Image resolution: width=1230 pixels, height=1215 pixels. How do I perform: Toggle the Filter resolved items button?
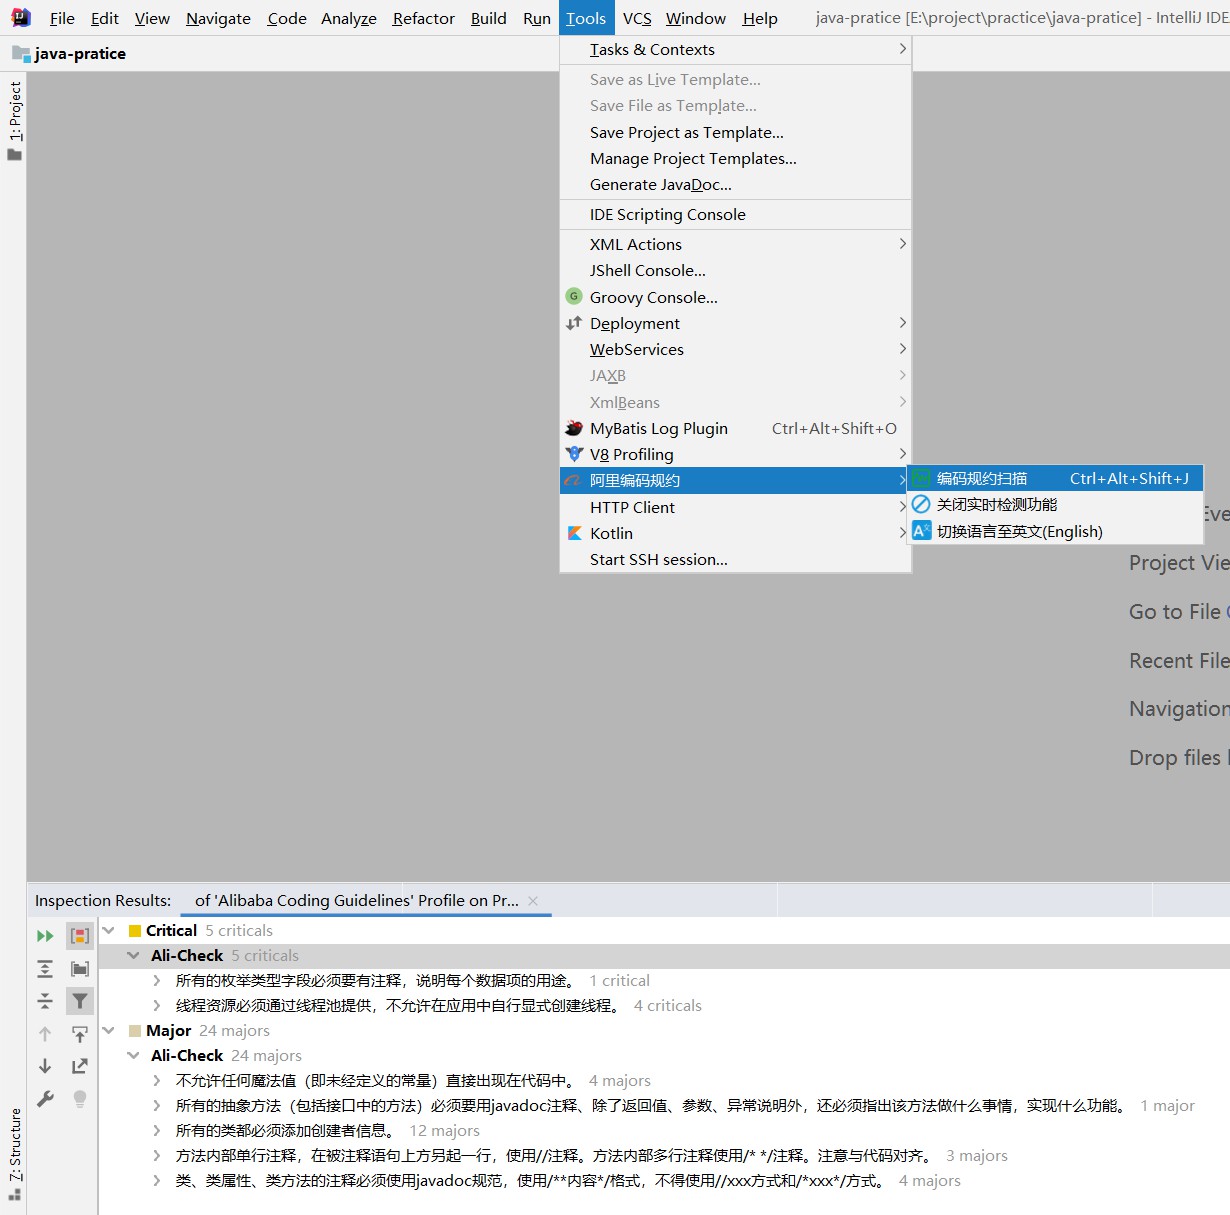pyautogui.click(x=80, y=1001)
